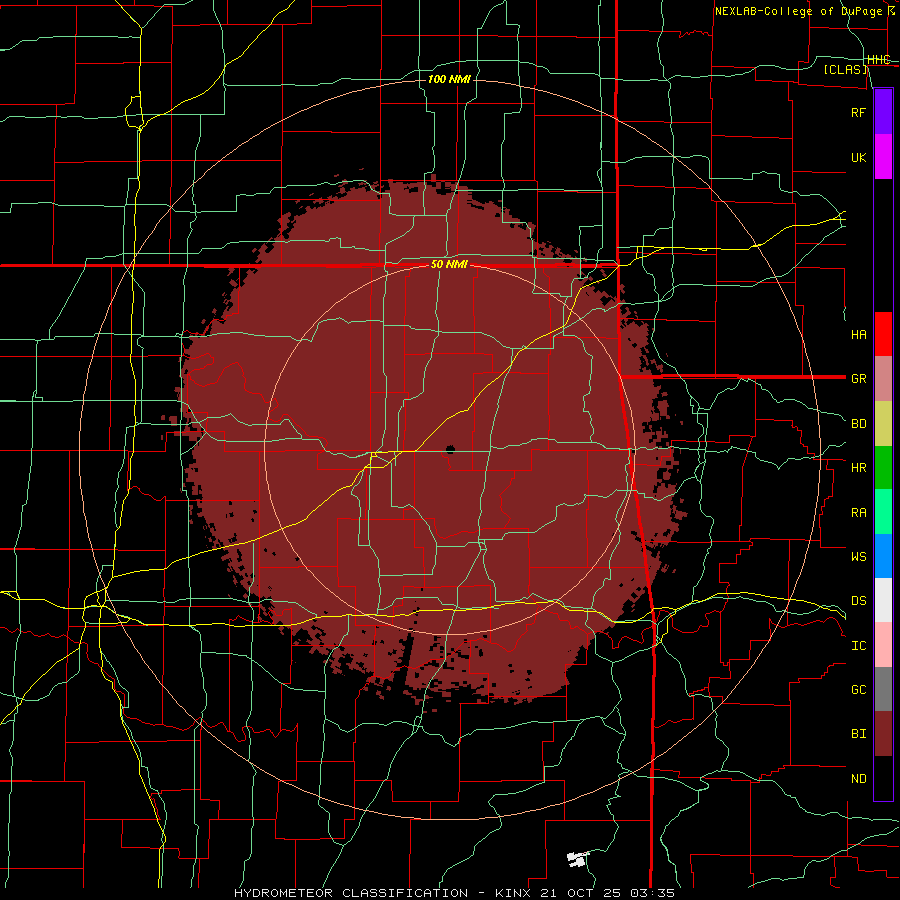The width and height of the screenshot is (900, 900).
Task: Select the dusty pink GR legend swatch
Action: point(883,378)
